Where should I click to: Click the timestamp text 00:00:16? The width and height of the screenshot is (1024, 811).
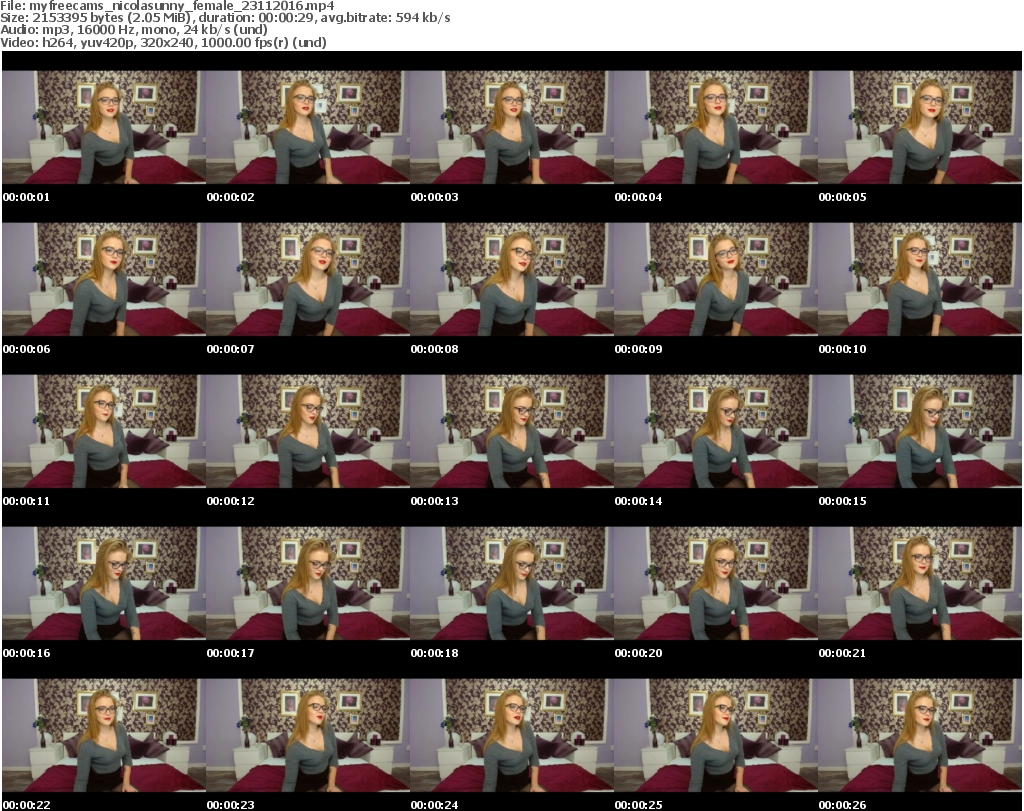click(26, 653)
